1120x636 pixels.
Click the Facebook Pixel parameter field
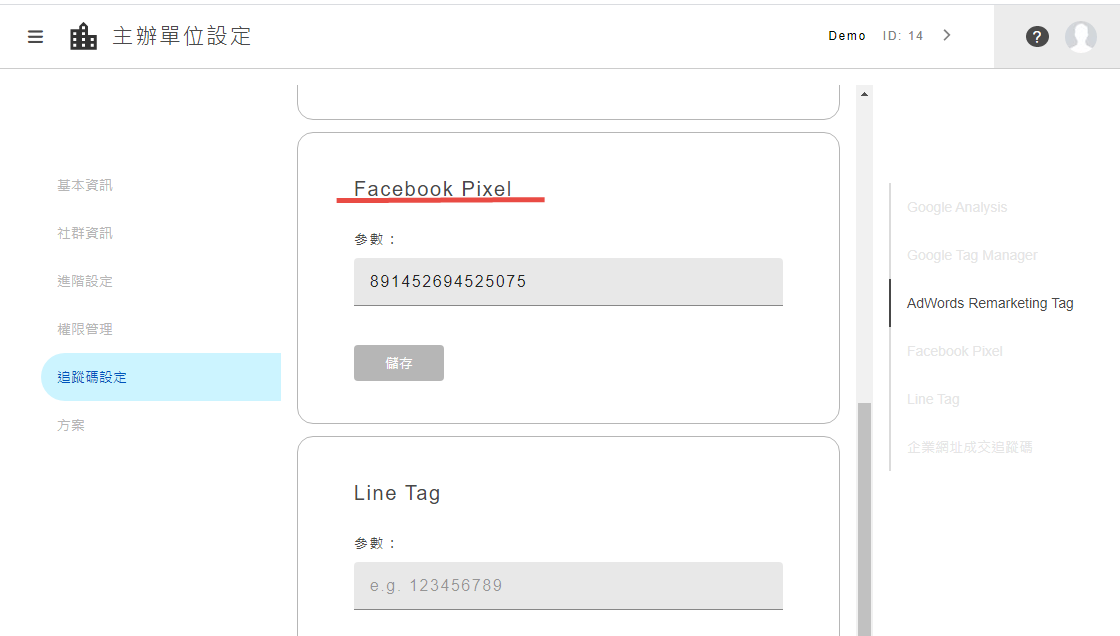(568, 282)
